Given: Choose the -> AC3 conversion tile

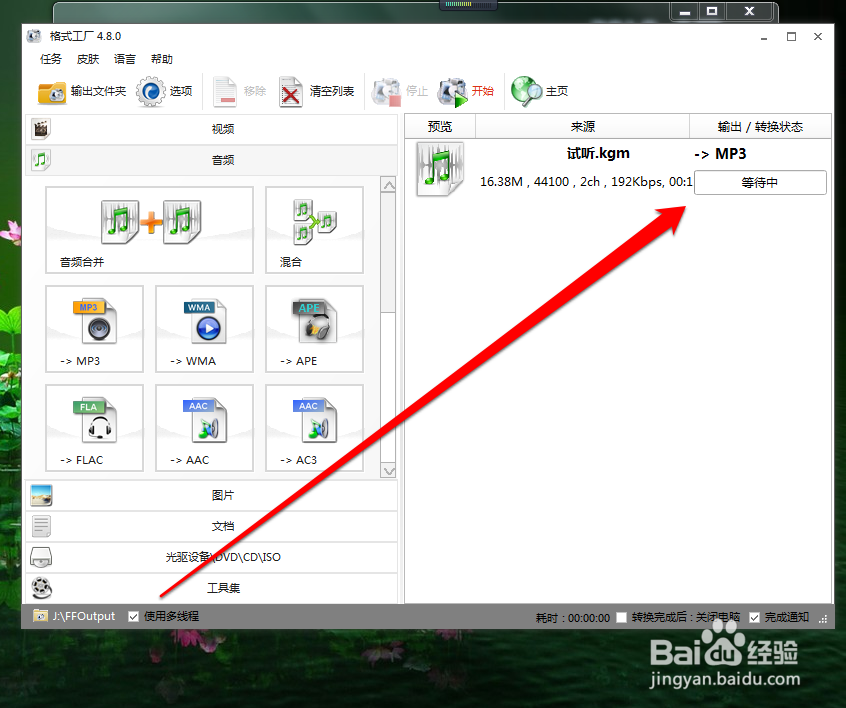Looking at the screenshot, I should tap(315, 427).
